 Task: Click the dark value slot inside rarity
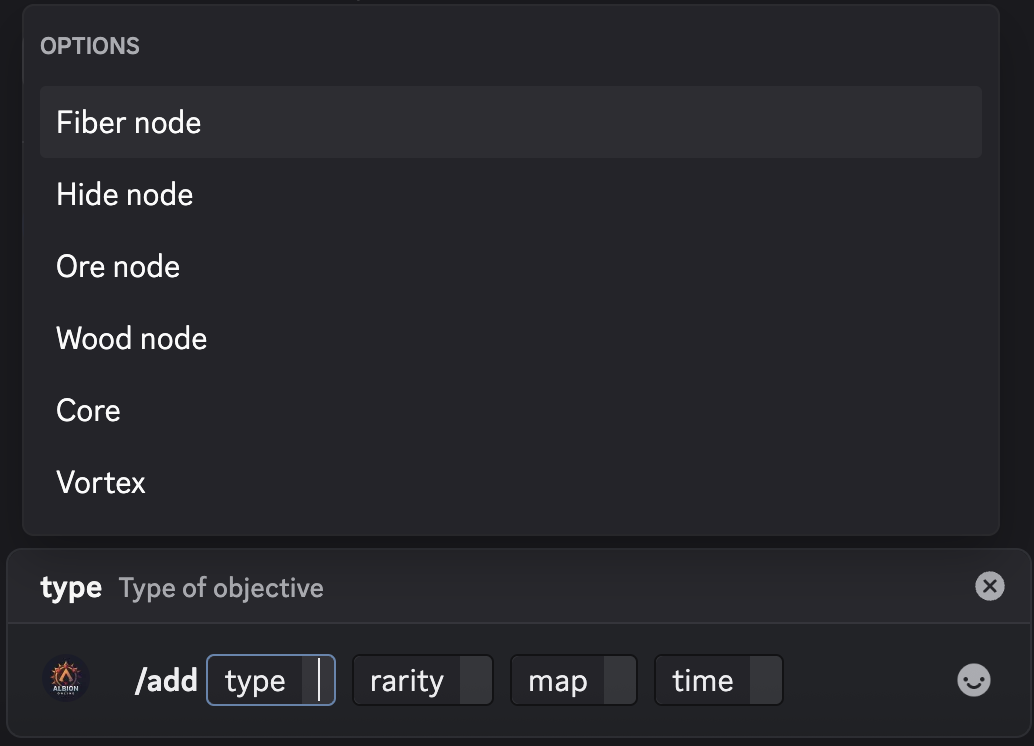(x=475, y=681)
